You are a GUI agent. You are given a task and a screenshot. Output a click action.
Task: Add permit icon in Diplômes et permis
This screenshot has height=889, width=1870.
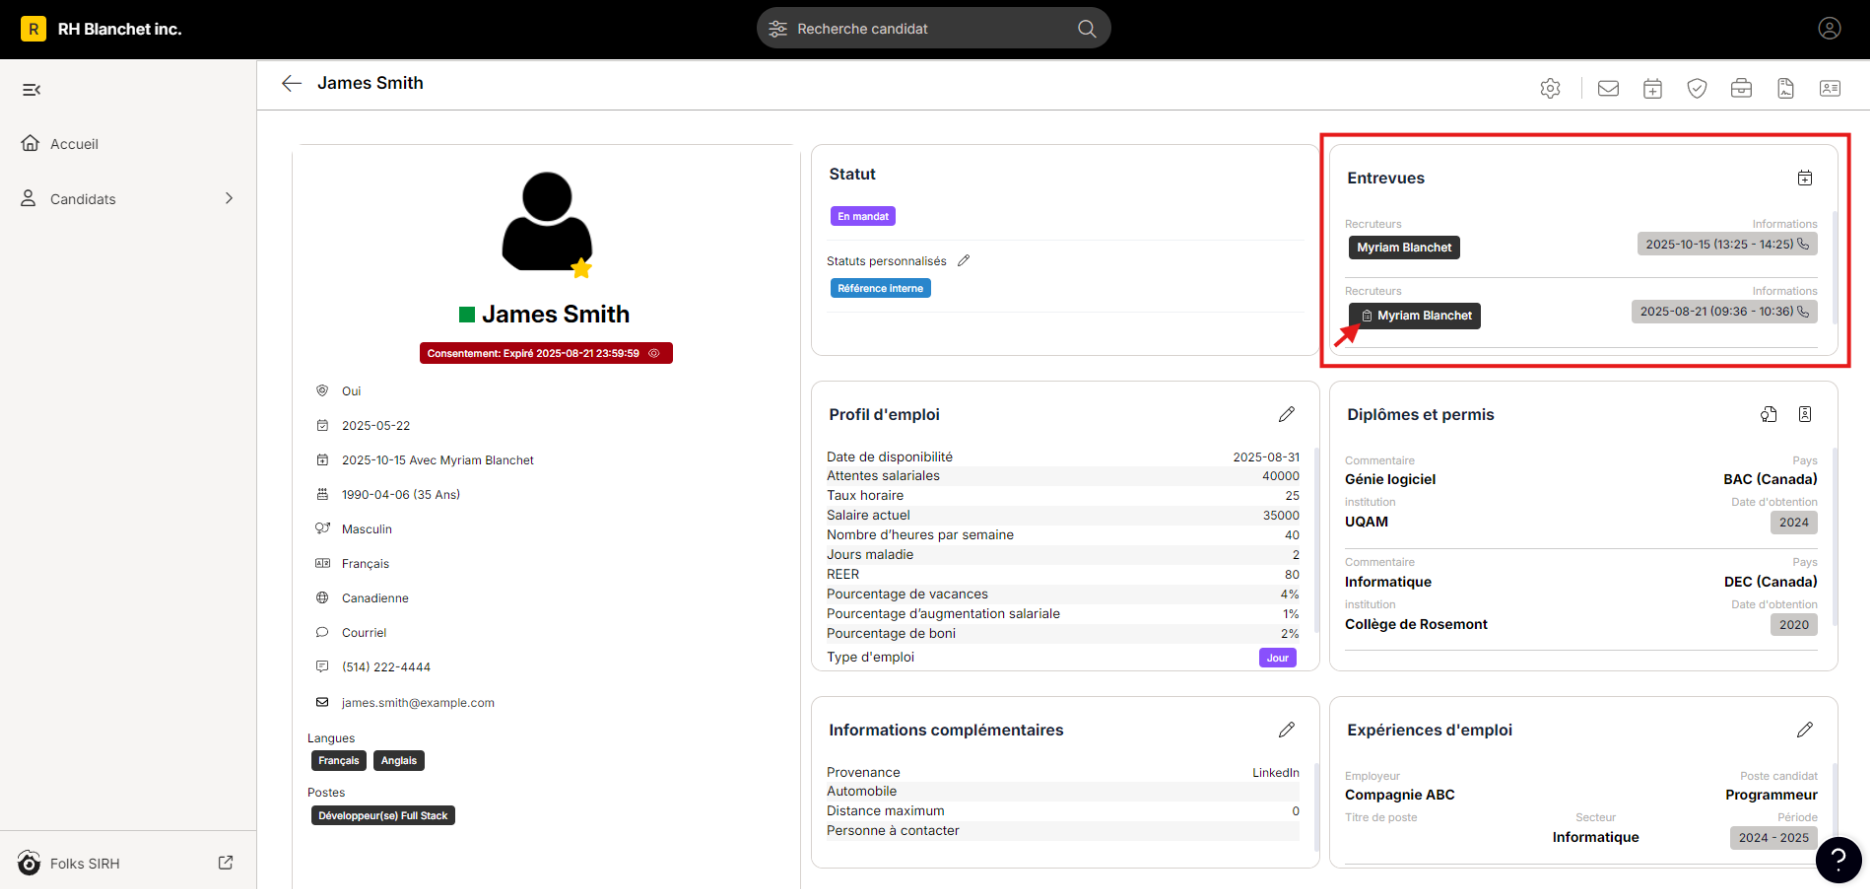coord(1805,414)
